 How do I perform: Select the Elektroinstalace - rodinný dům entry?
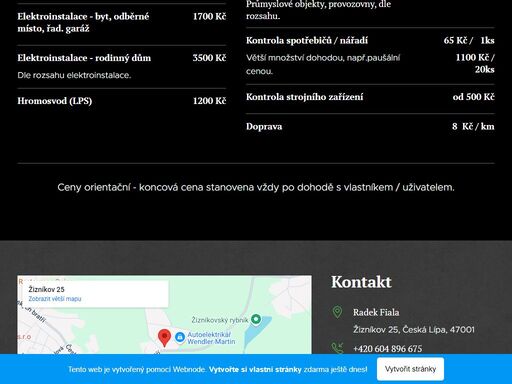tap(122, 66)
